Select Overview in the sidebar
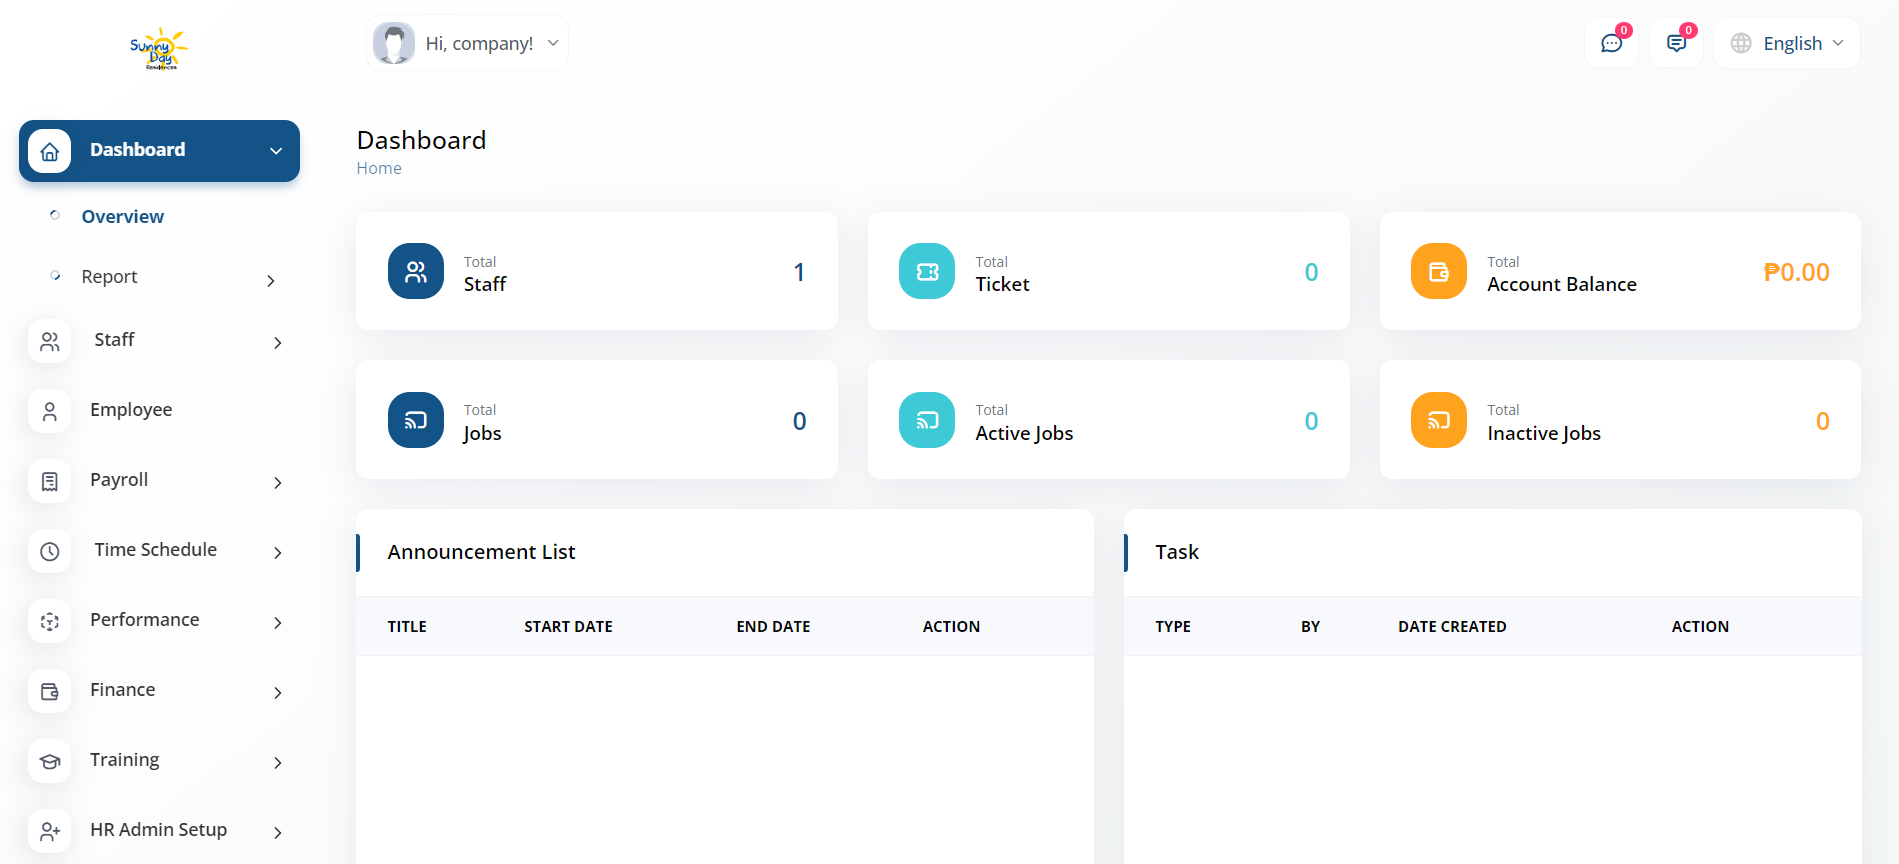1899x864 pixels. click(122, 217)
